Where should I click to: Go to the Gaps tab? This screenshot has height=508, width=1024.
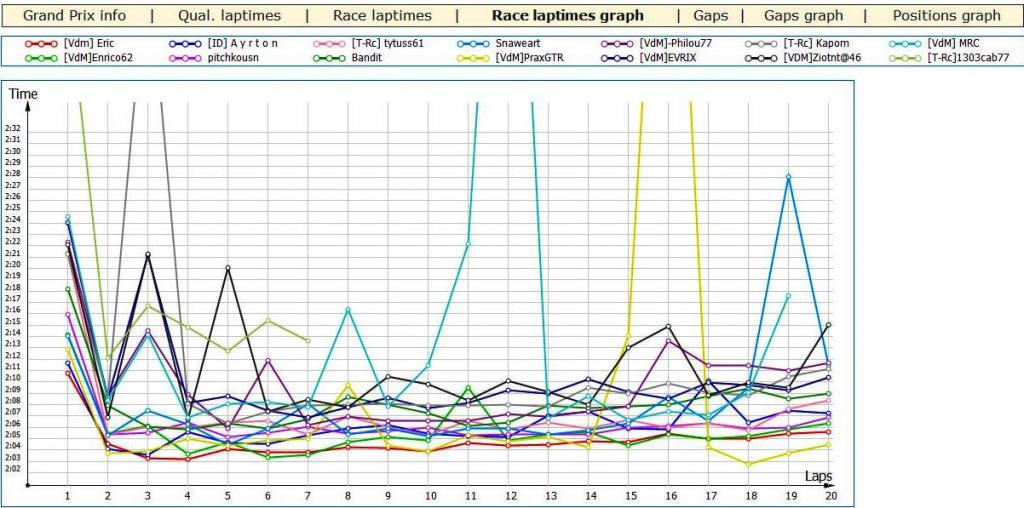[x=711, y=16]
